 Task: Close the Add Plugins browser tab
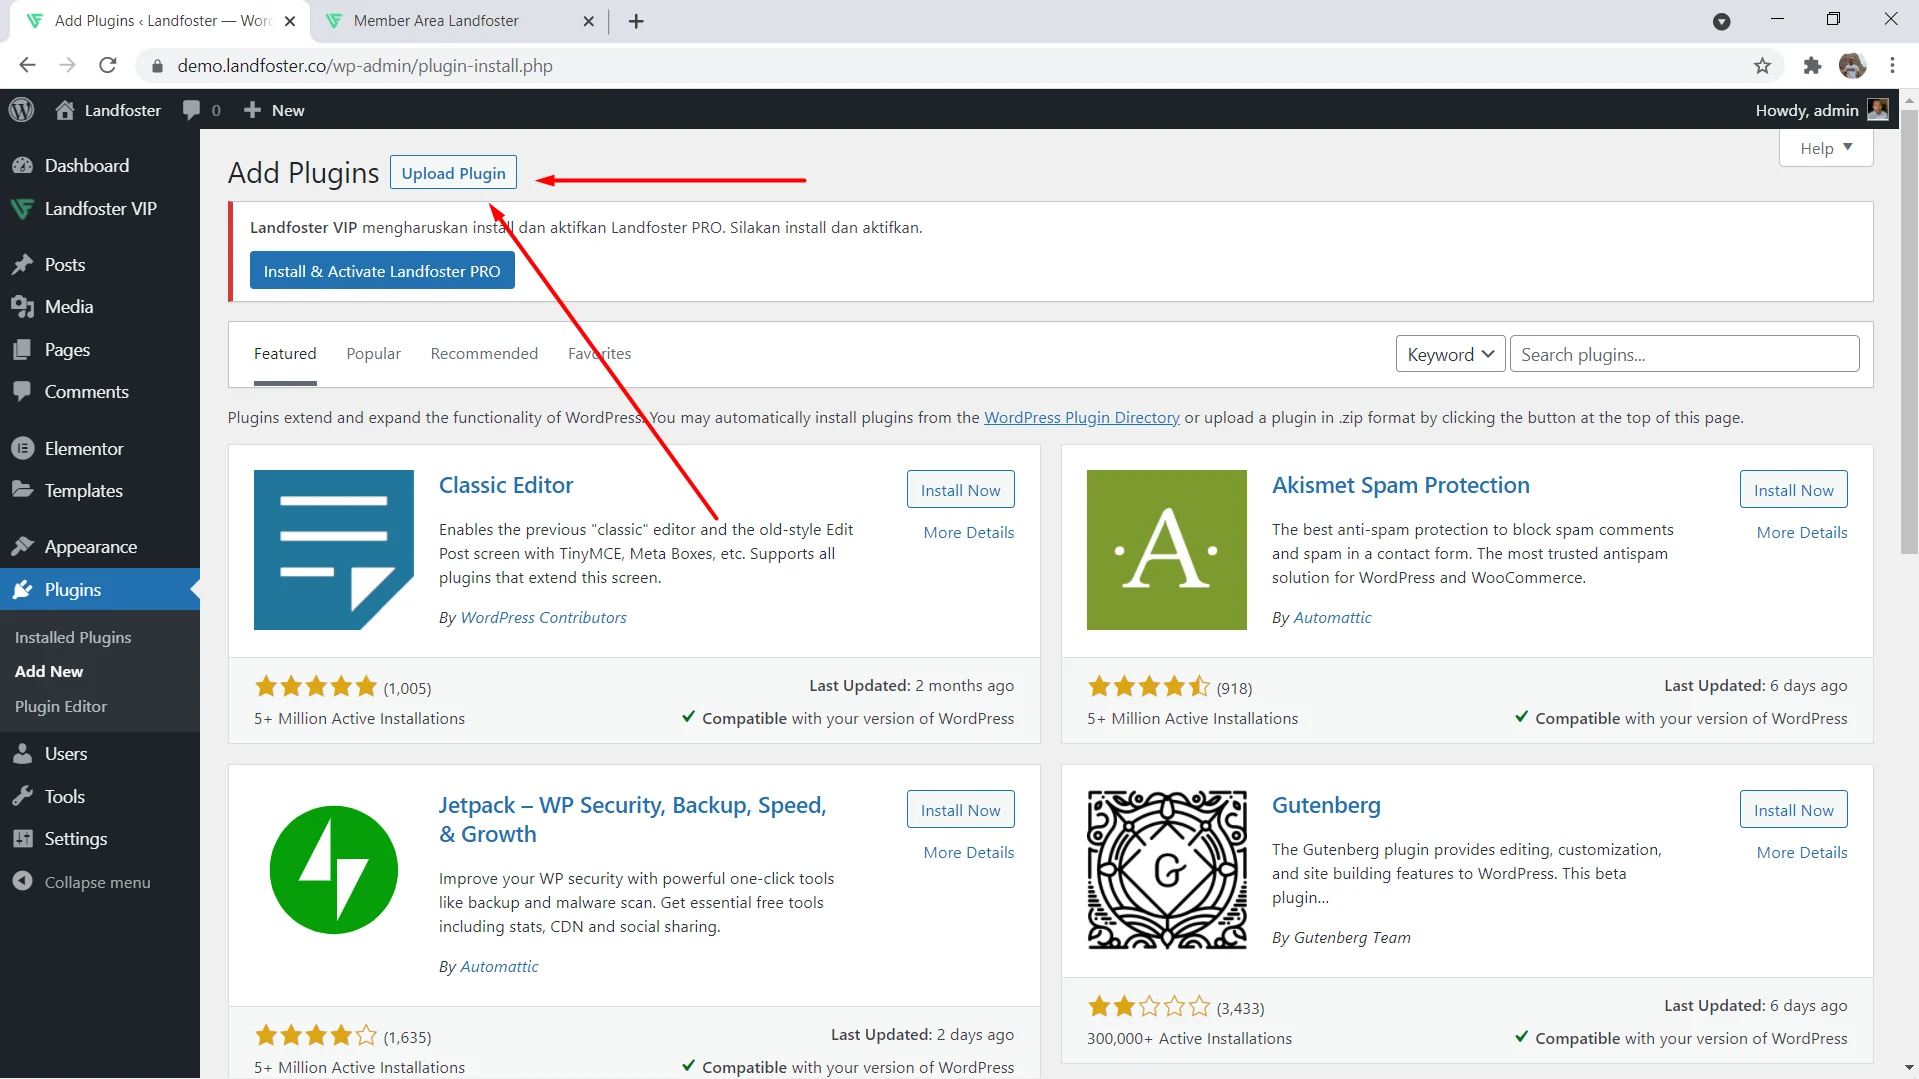point(290,21)
